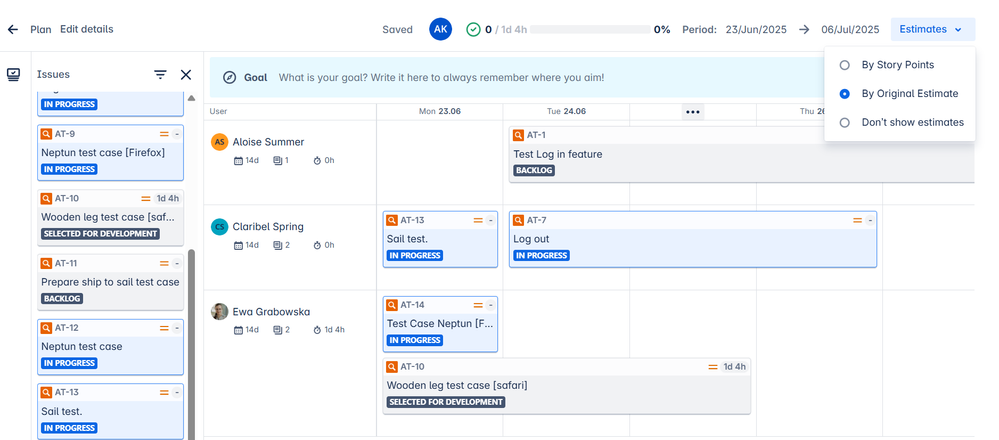Open the end date 06/Jul/2025 picker
This screenshot has height=440, width=999.
(850, 29)
